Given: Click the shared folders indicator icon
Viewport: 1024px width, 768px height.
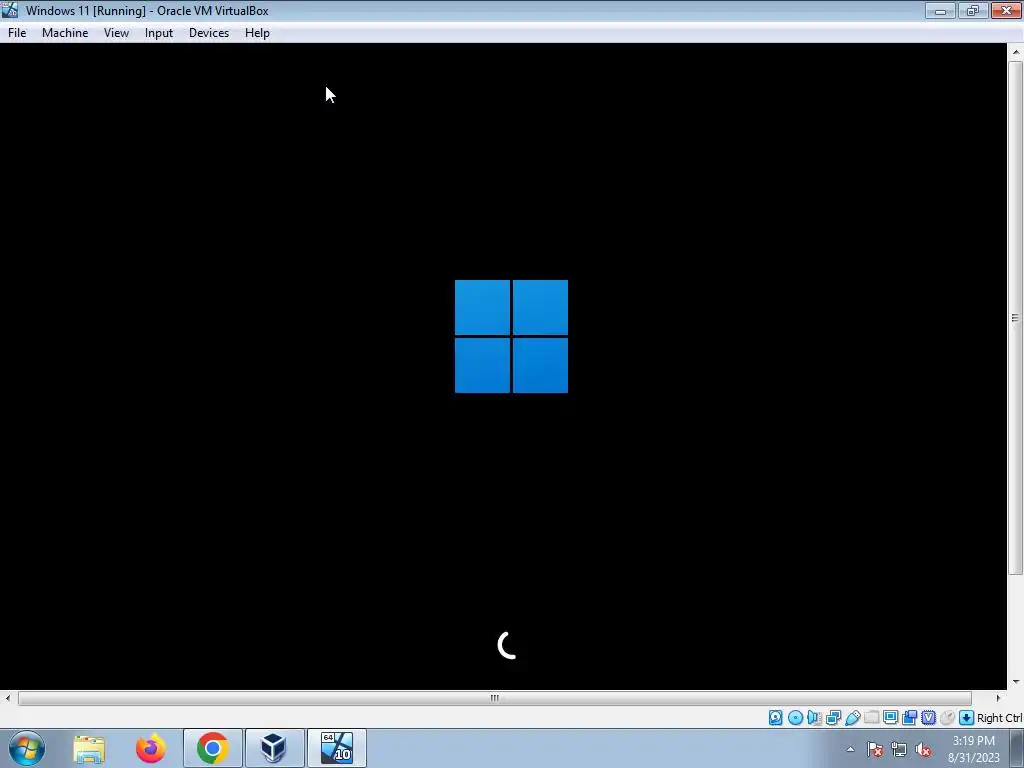Looking at the screenshot, I should coord(871,718).
